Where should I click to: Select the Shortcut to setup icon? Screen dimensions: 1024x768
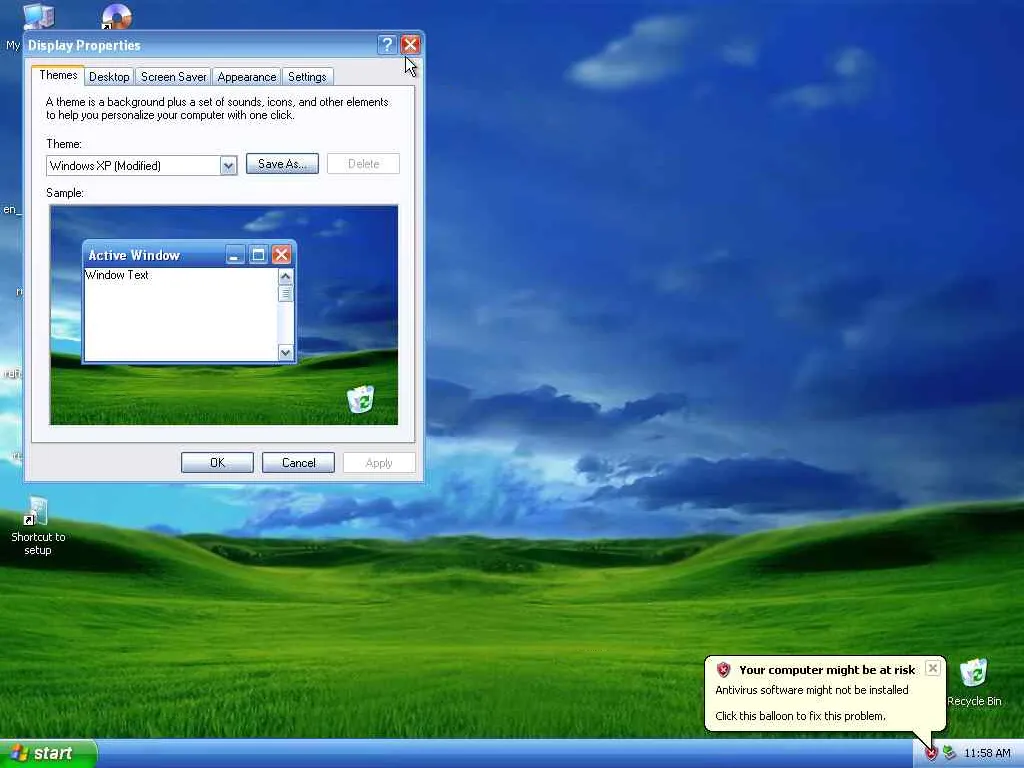pyautogui.click(x=38, y=526)
